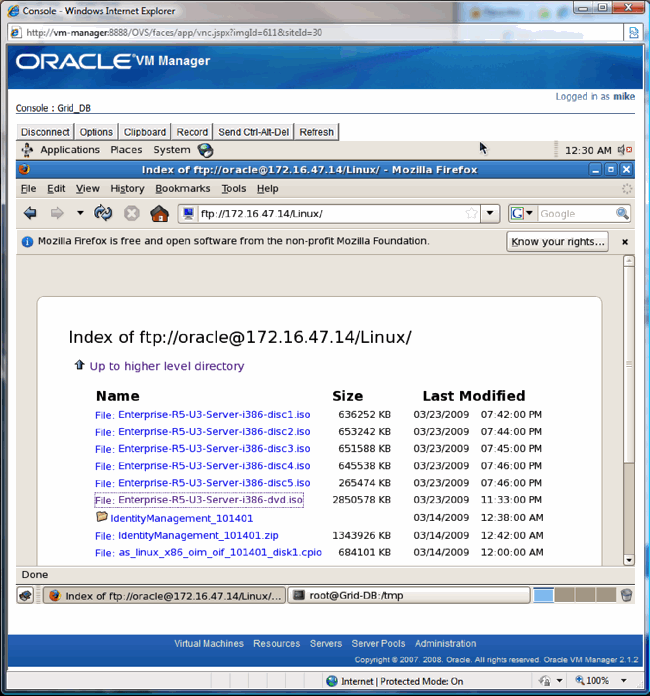Click the 12:30 AM clock in GNOME panel

click(588, 150)
